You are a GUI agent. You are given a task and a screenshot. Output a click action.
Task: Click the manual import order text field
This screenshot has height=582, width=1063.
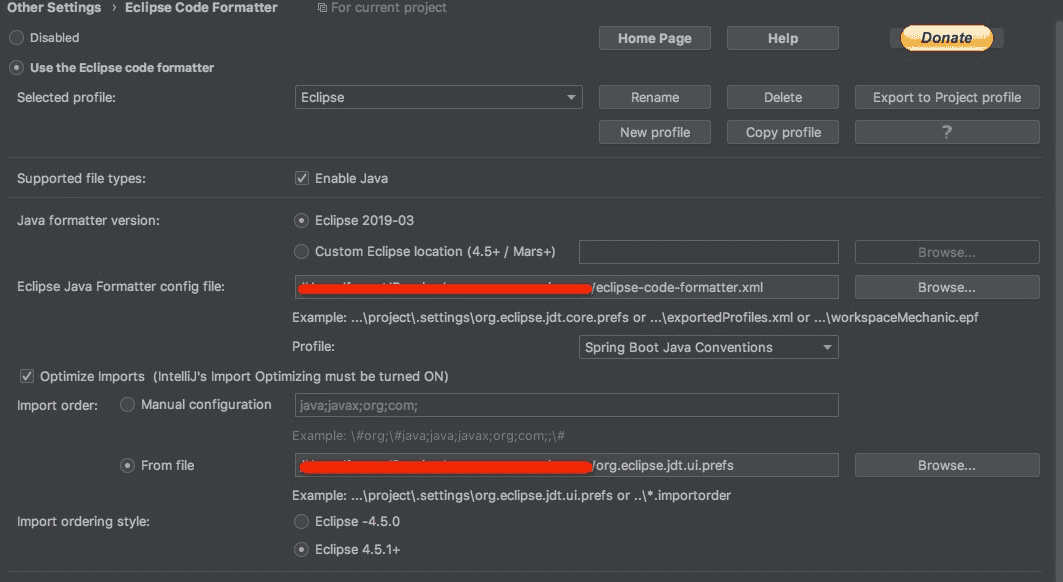(x=566, y=405)
